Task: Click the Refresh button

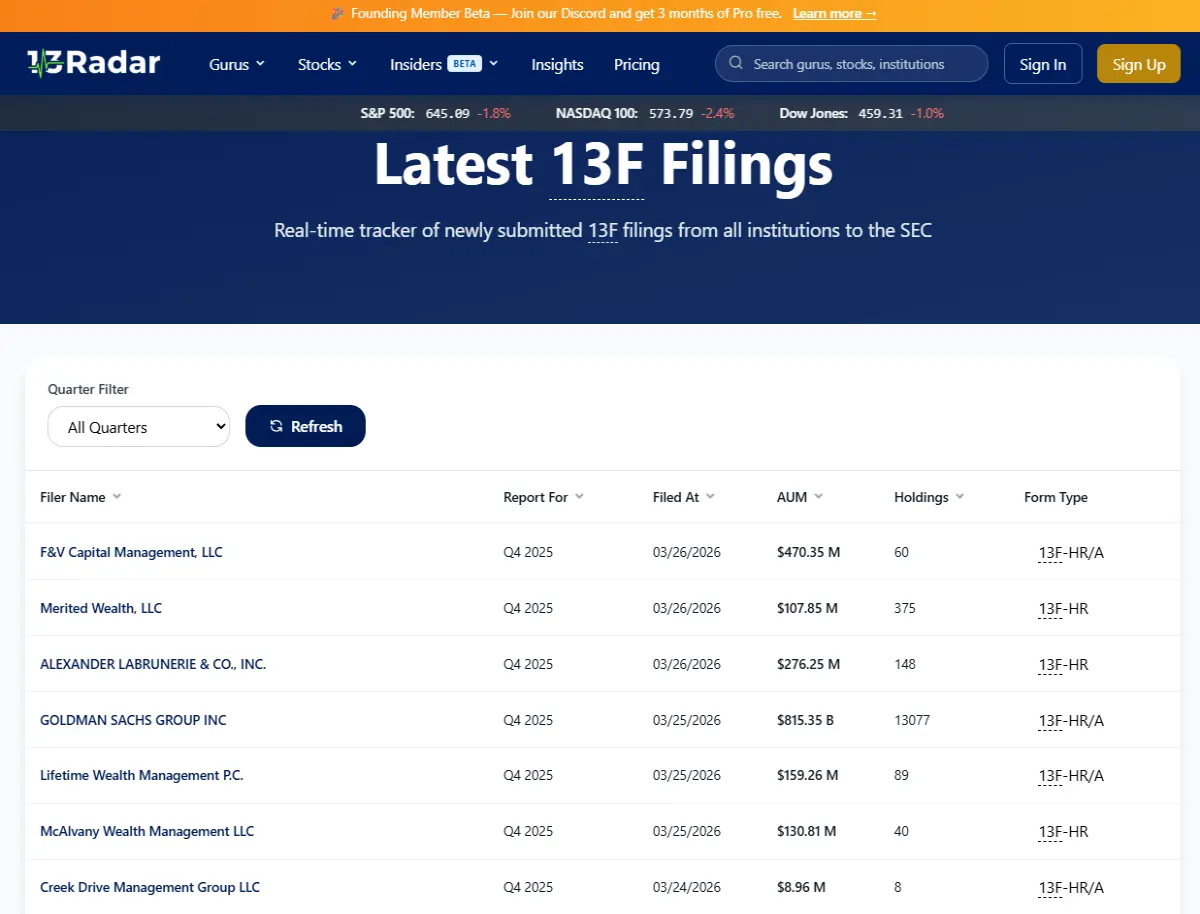Action: point(305,426)
